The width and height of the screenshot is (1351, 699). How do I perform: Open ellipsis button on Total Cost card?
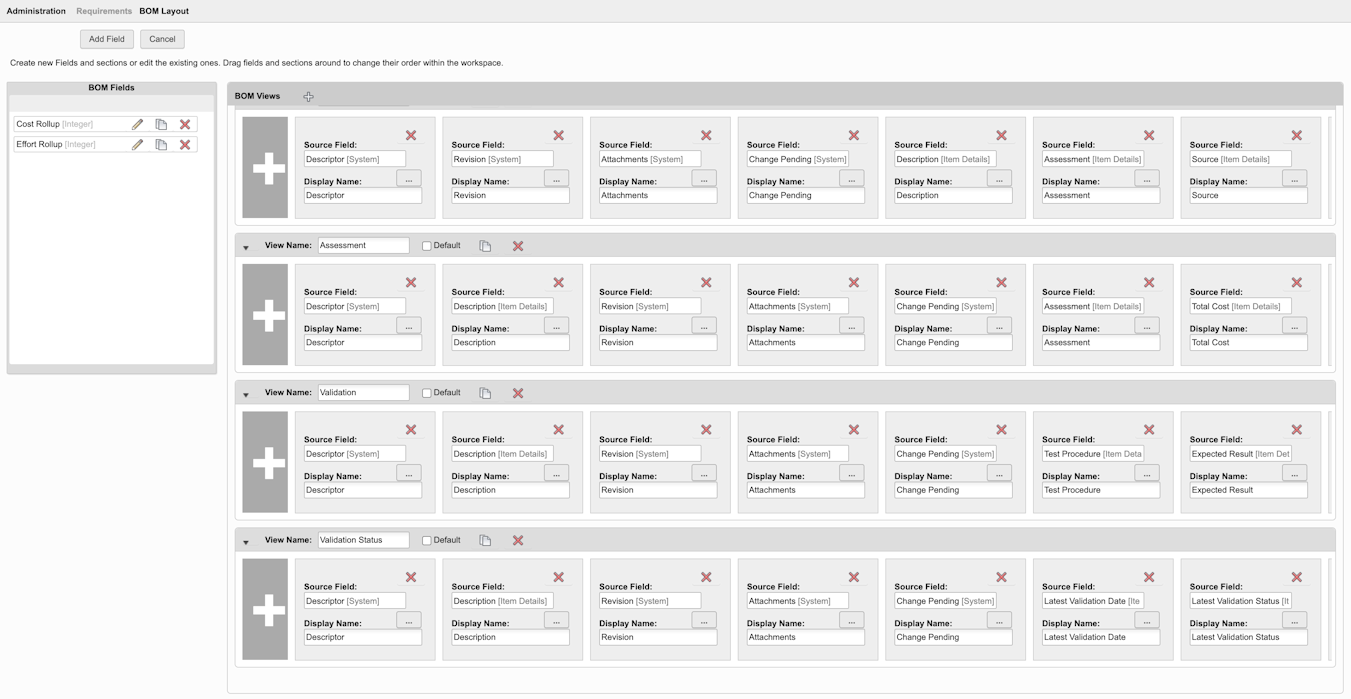click(1294, 326)
